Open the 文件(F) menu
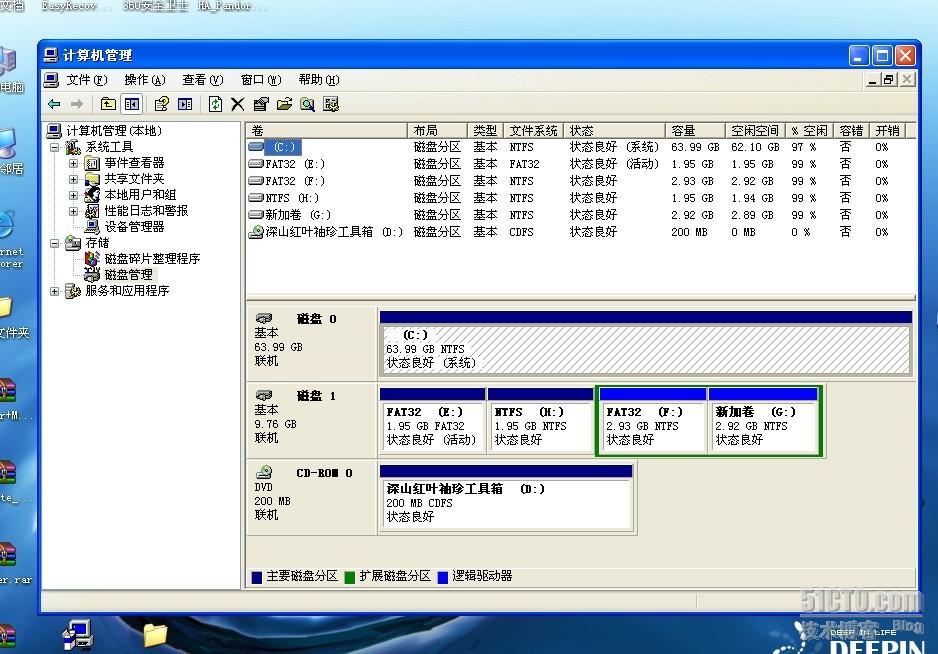This screenshot has width=938, height=654. click(x=87, y=80)
